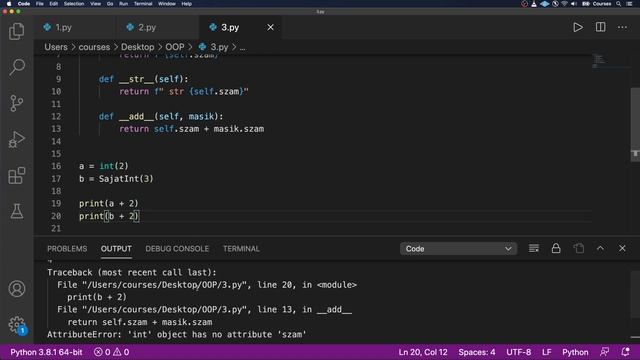Open output log in editor
The width and height of the screenshot is (640, 360).
coord(578,248)
